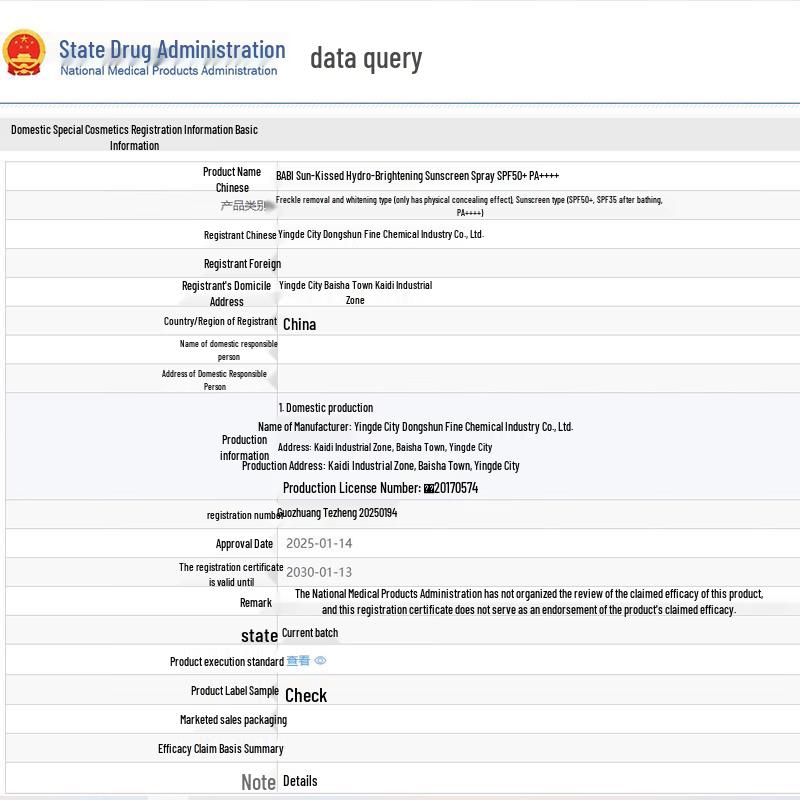The height and width of the screenshot is (800, 800).
Task: Click Check for Product Label Sample
Action: coord(306,695)
